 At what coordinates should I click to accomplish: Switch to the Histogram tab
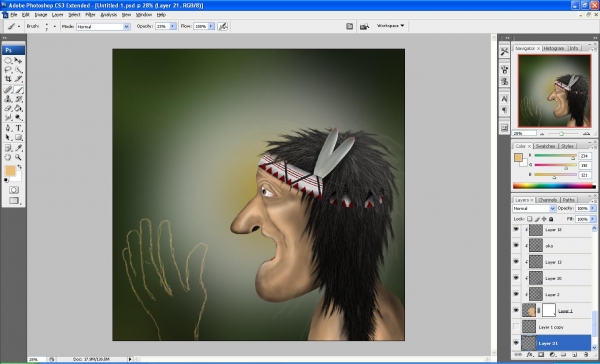pos(554,48)
